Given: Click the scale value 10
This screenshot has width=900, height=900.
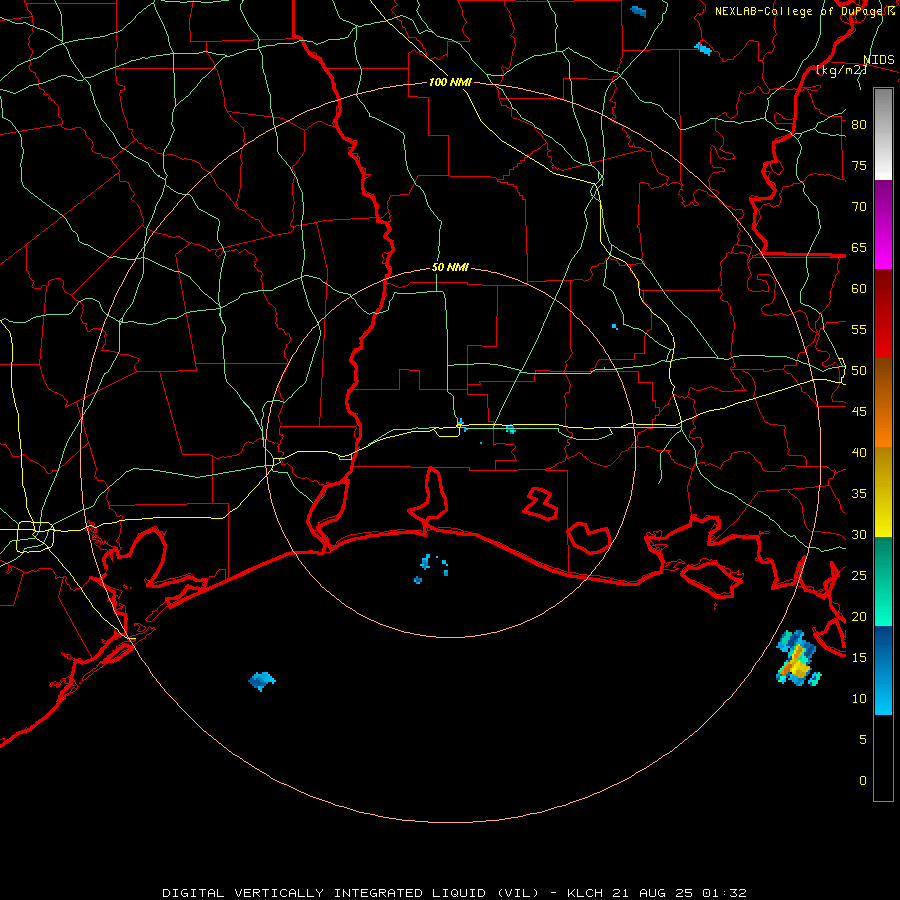Looking at the screenshot, I should [x=859, y=699].
